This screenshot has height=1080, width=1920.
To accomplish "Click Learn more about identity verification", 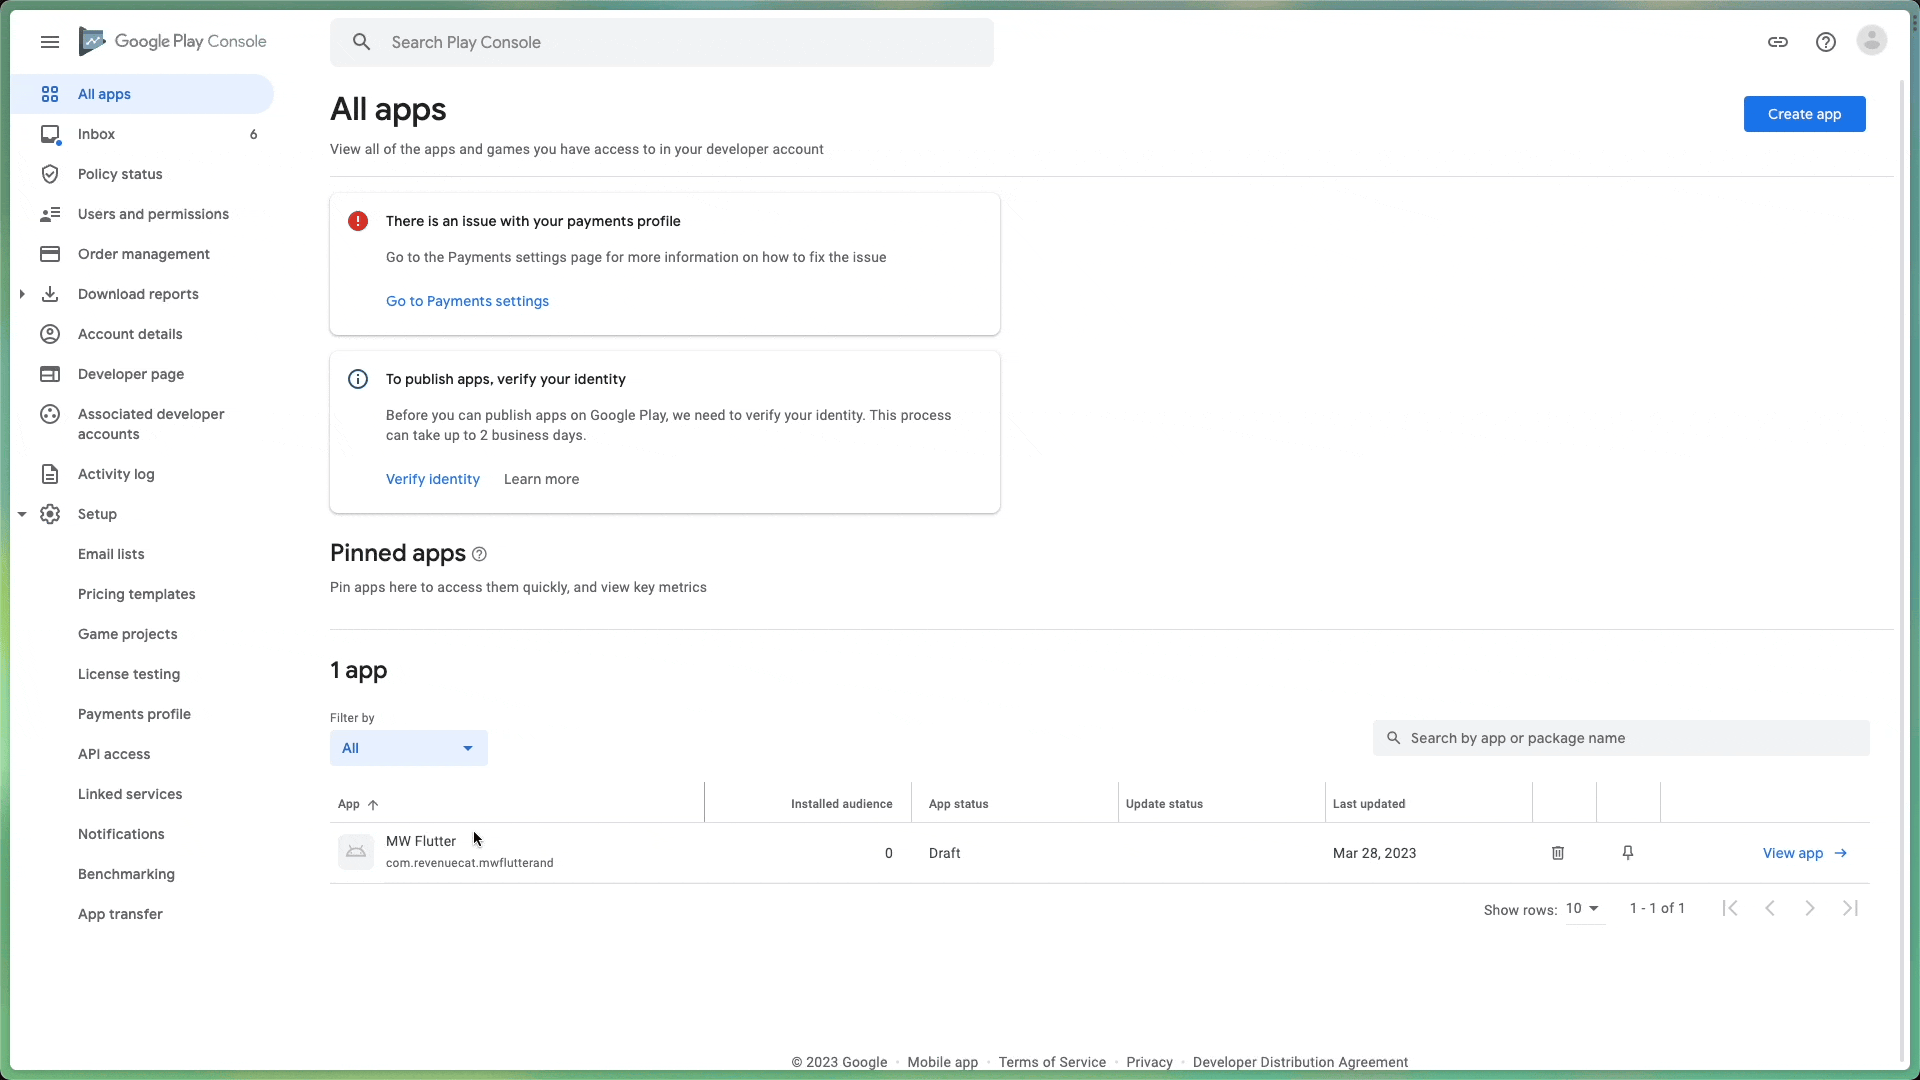I will coord(541,479).
